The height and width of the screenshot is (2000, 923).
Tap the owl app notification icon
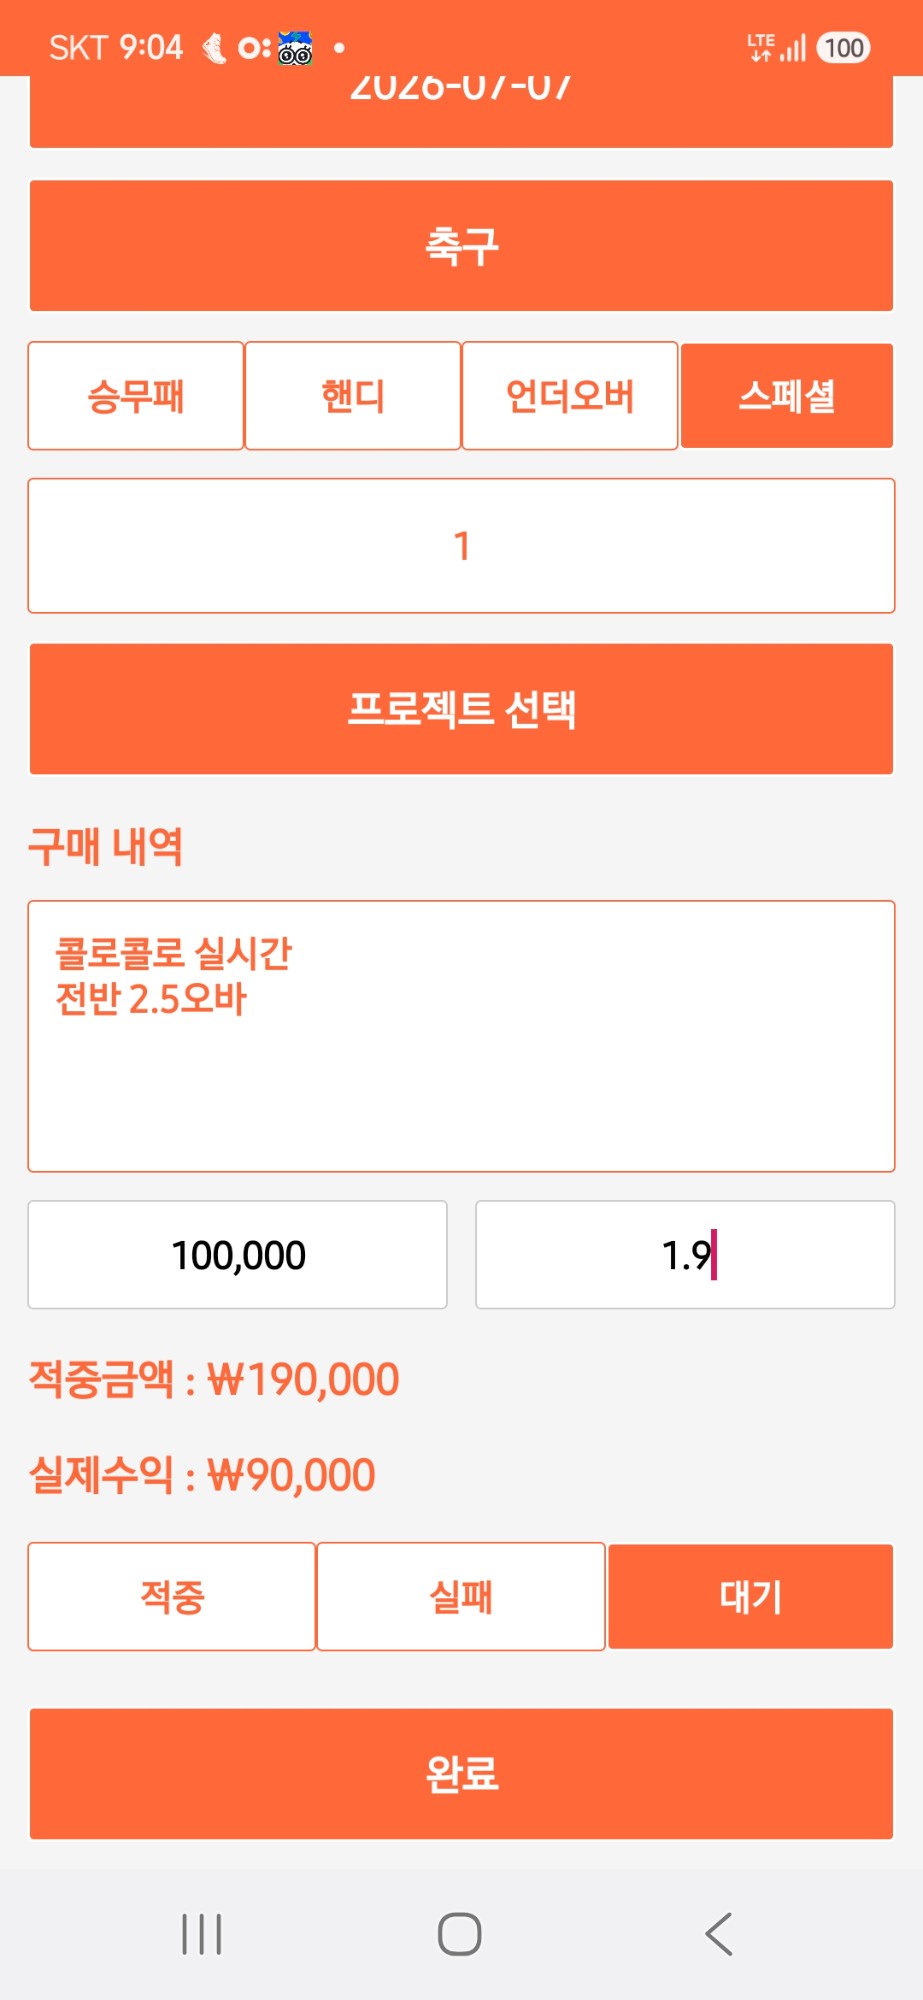pos(295,48)
